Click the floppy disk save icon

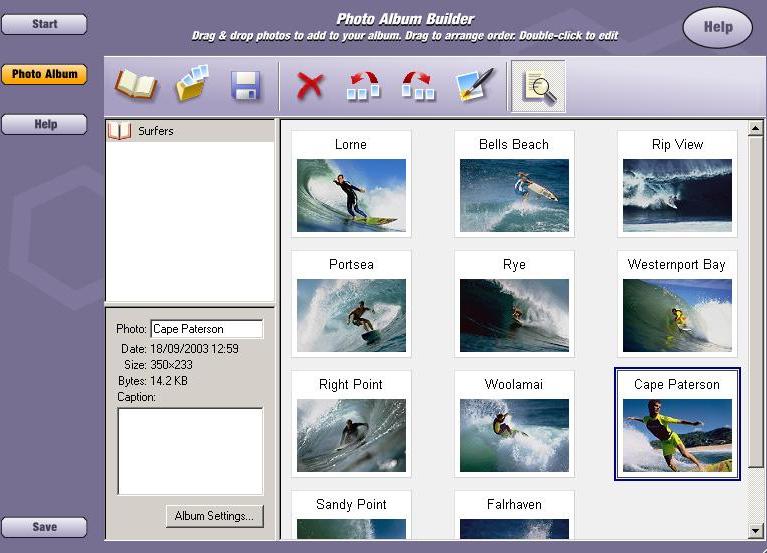245,86
